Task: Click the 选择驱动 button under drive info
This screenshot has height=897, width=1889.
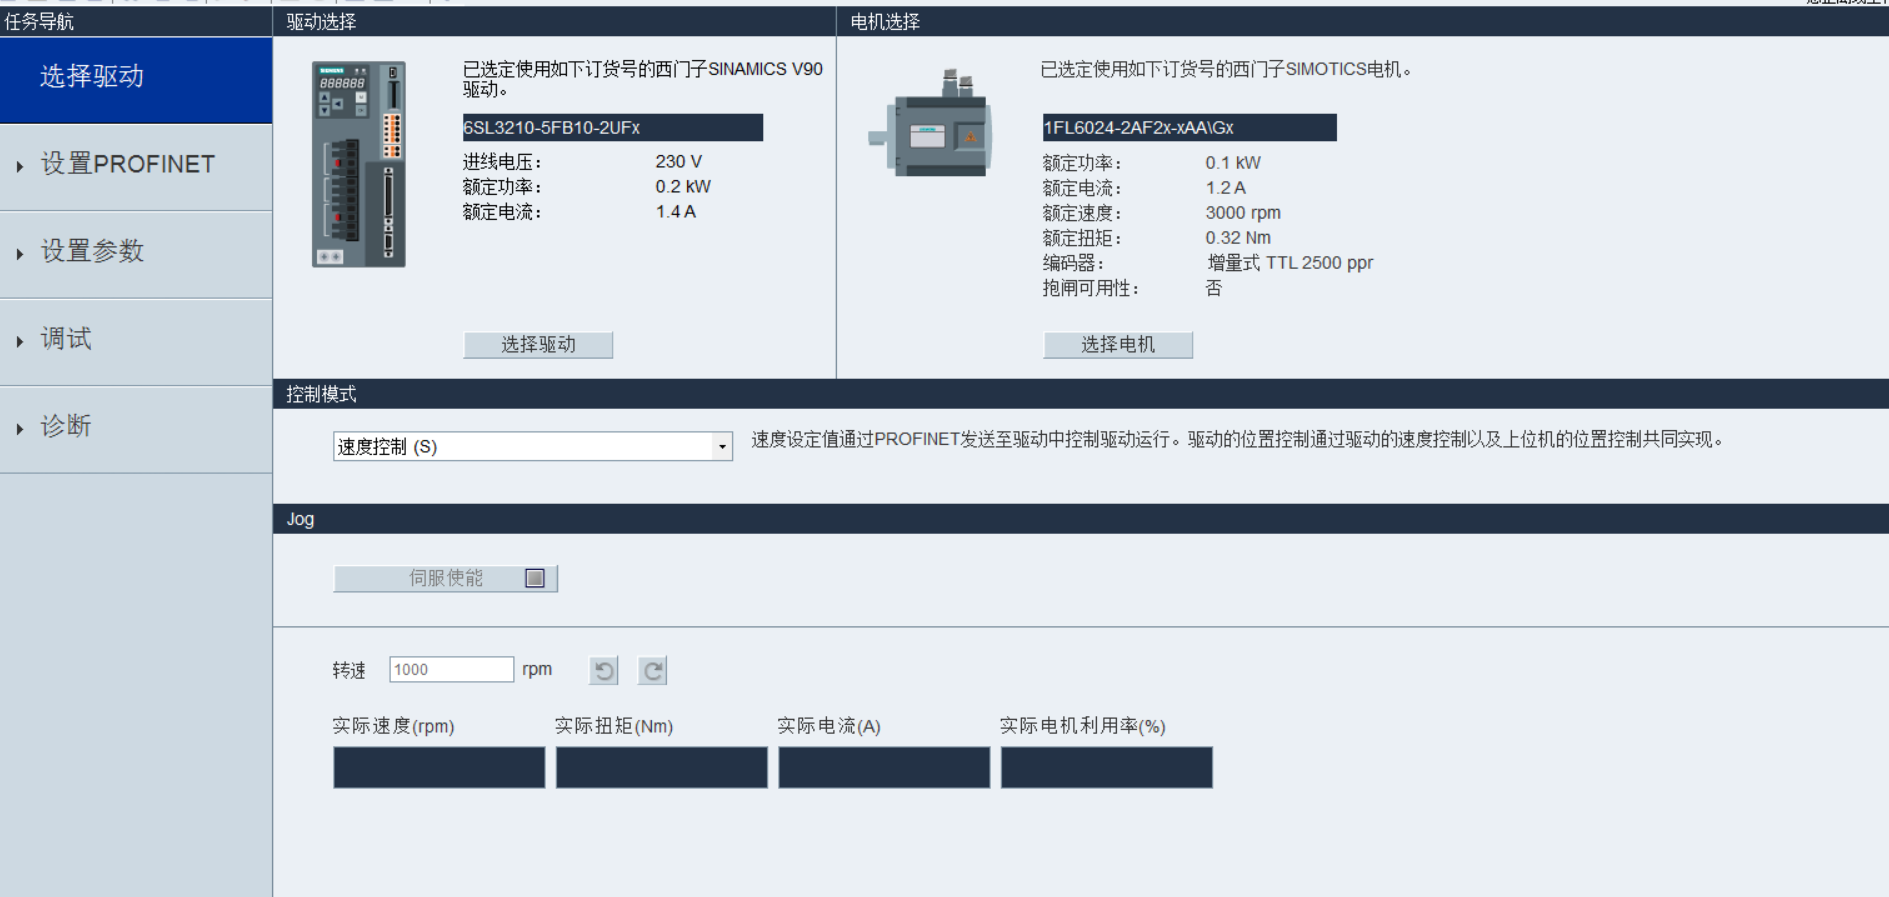Action: click(x=538, y=344)
